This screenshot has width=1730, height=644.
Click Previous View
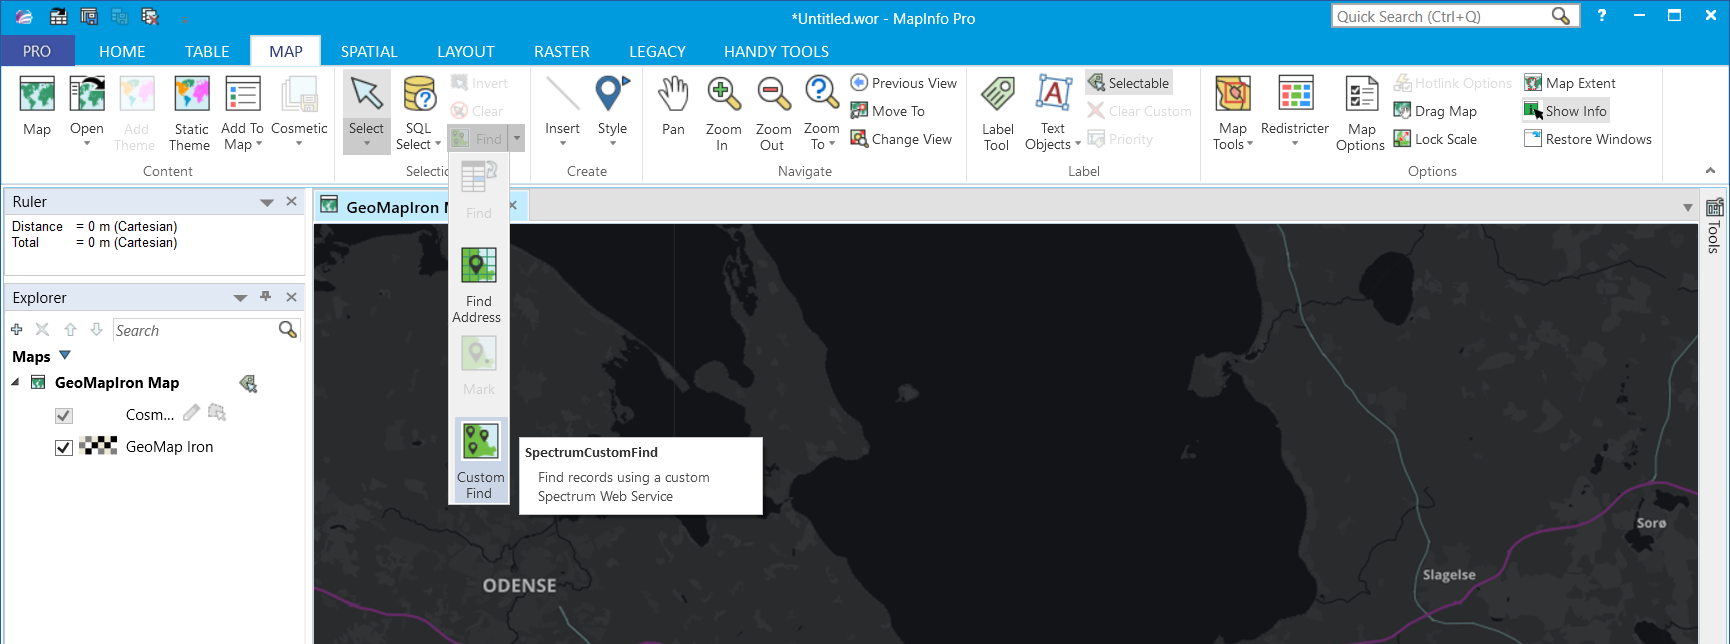[x=903, y=83]
